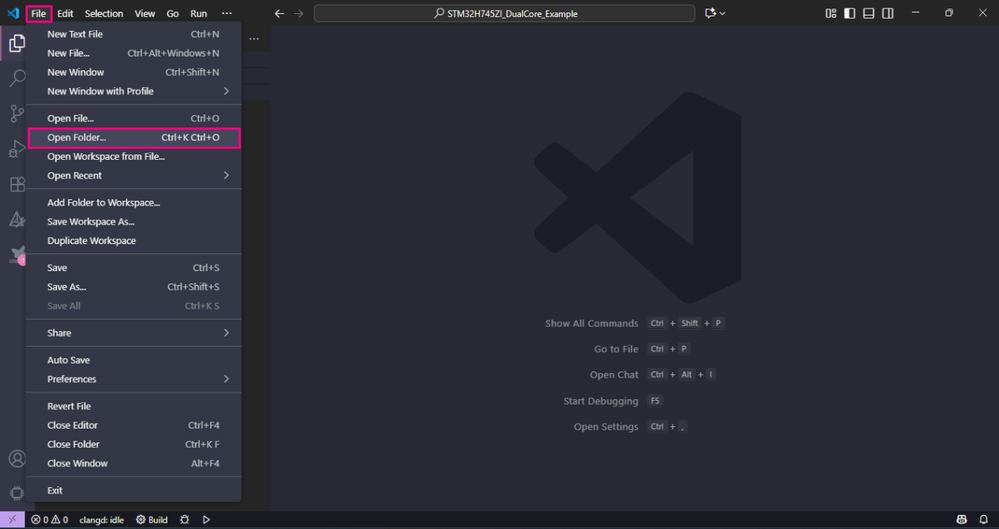Toggle Primary Side Bar visibility
The image size is (999, 529).
849,13
